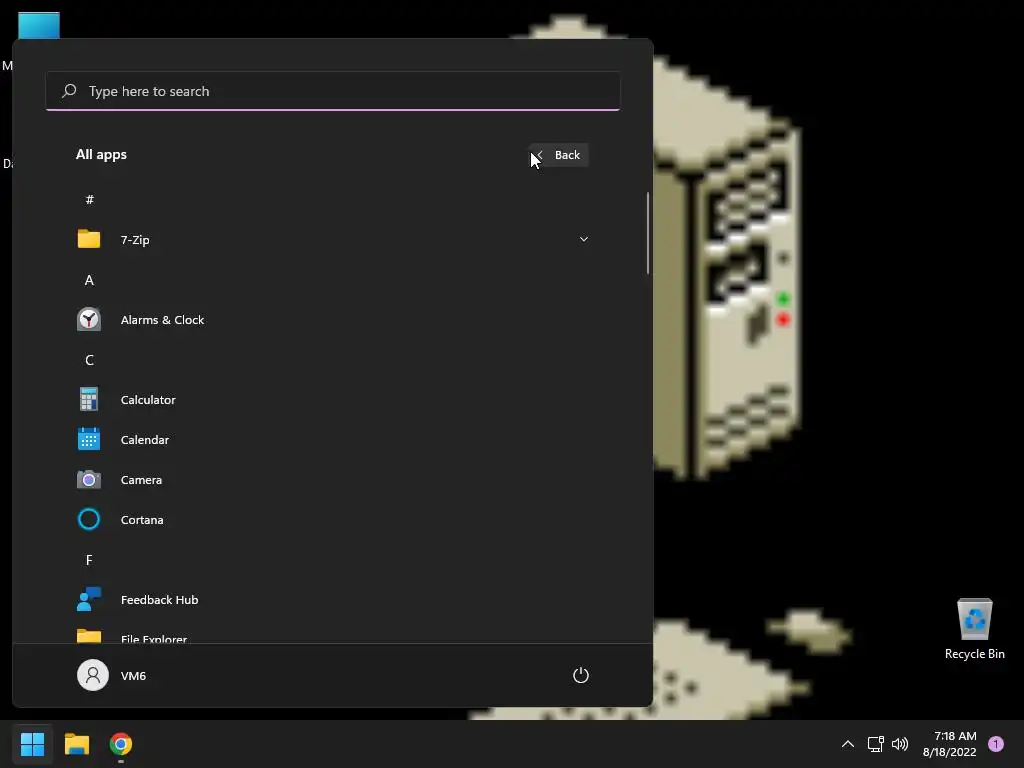Open the Power options button
Viewport: 1024px width, 768px height.
click(581, 675)
